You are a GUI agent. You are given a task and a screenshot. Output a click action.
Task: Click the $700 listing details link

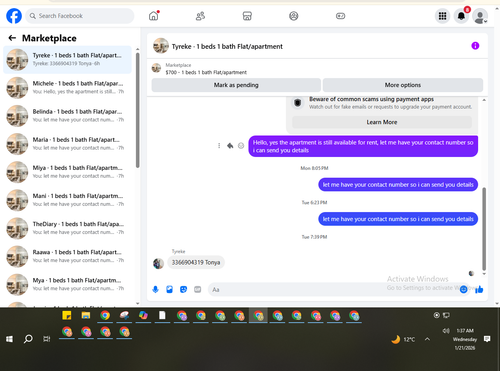pos(206,72)
